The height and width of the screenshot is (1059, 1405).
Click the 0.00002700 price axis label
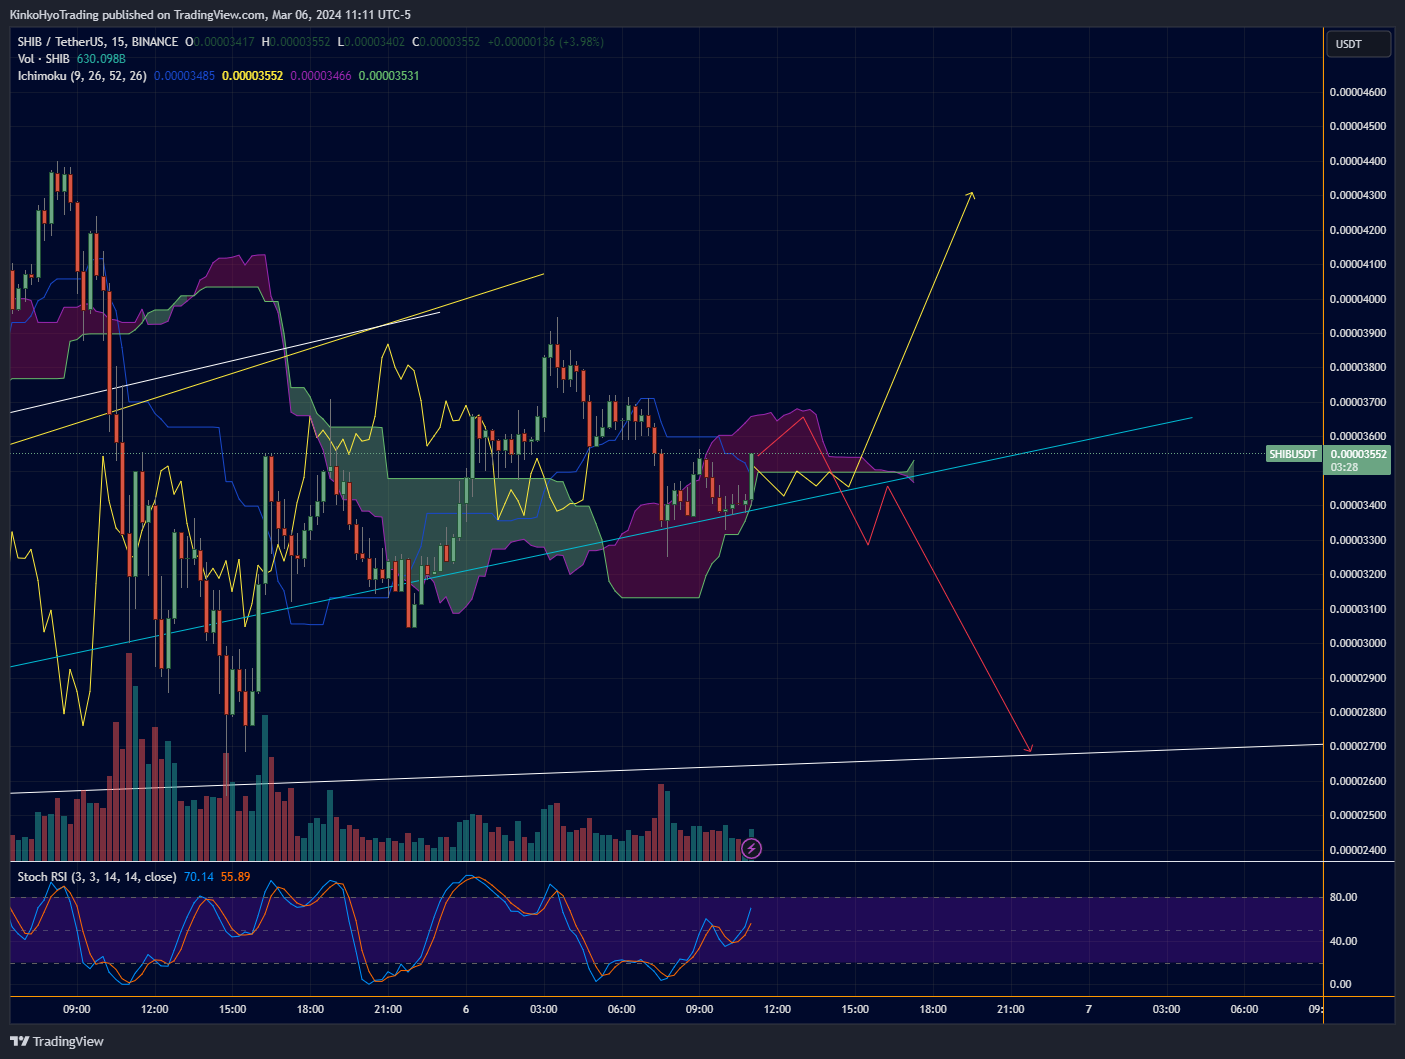pyautogui.click(x=1358, y=746)
